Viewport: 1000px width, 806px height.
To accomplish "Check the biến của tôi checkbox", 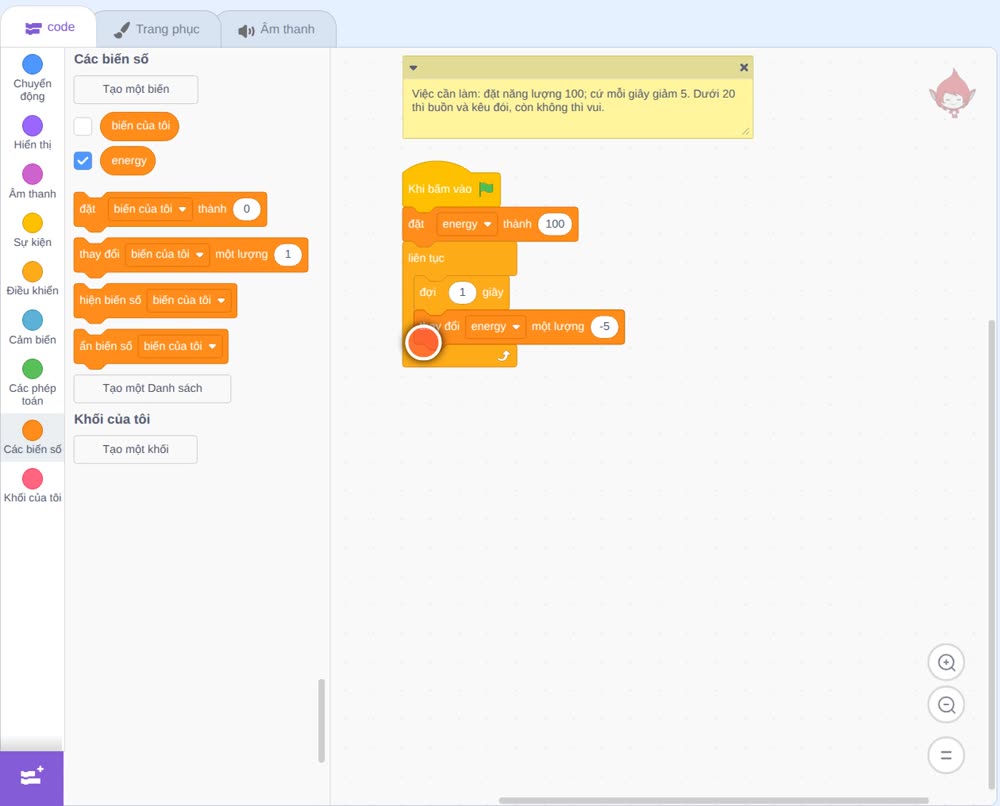I will [83, 126].
